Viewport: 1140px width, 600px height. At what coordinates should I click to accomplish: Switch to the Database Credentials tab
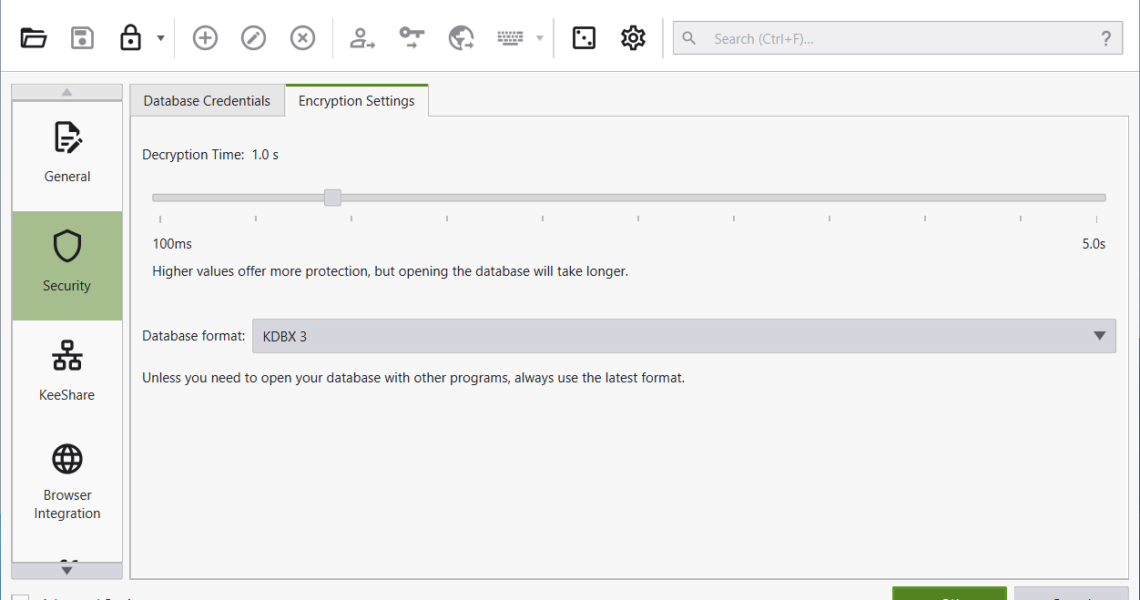point(207,101)
